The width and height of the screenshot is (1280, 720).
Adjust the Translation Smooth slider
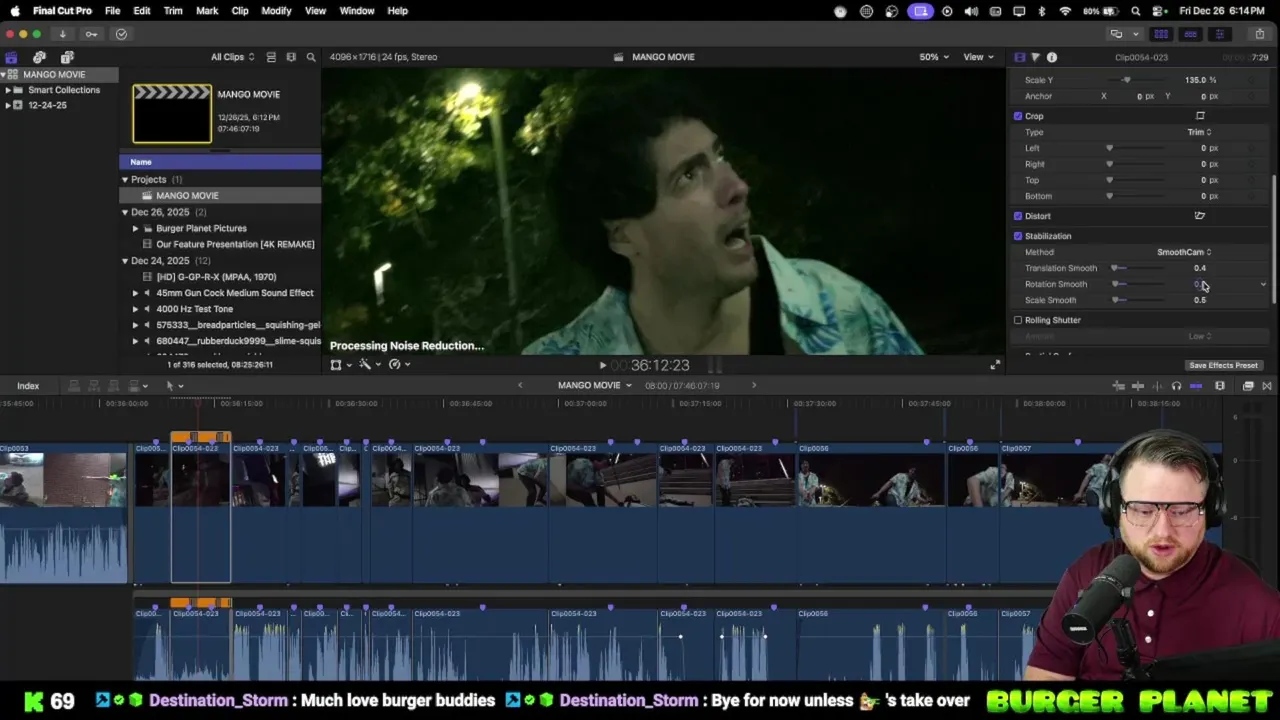pos(1138,268)
